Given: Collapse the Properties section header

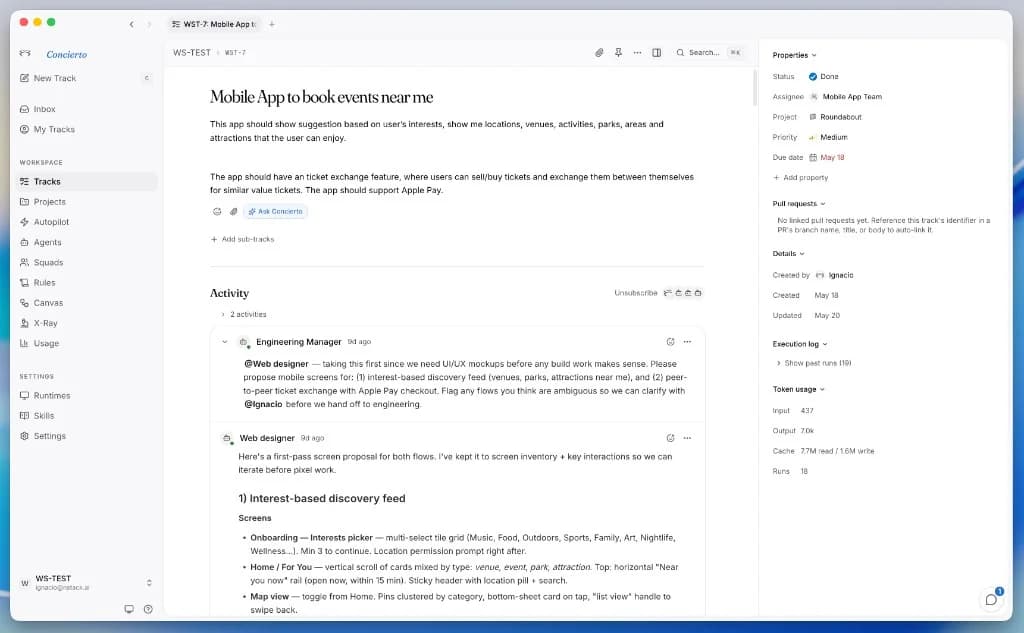Looking at the screenshot, I should (794, 55).
